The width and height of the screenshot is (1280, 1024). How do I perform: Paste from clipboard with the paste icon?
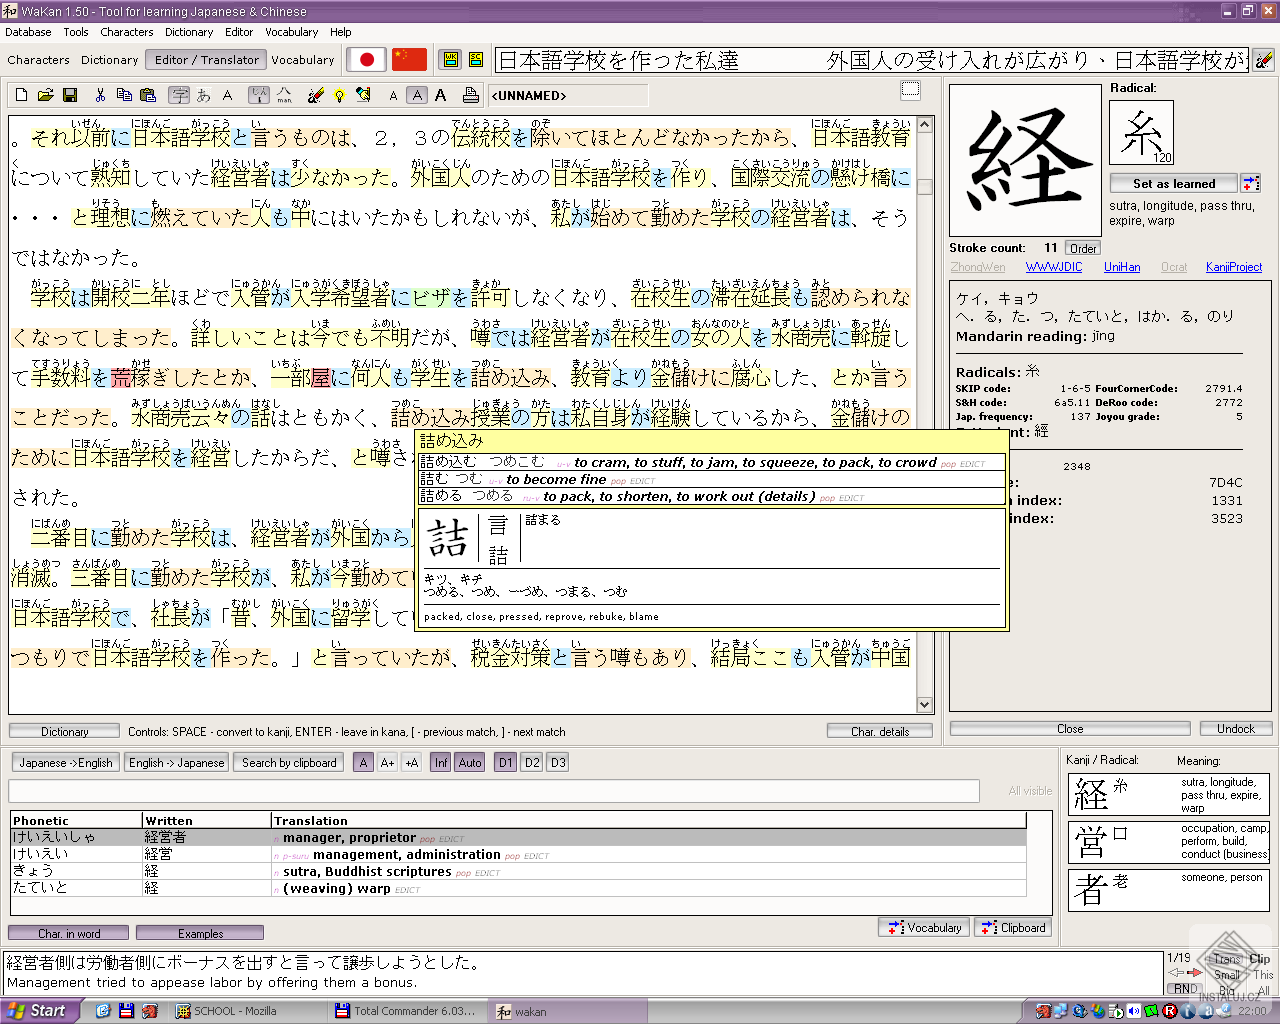click(148, 95)
